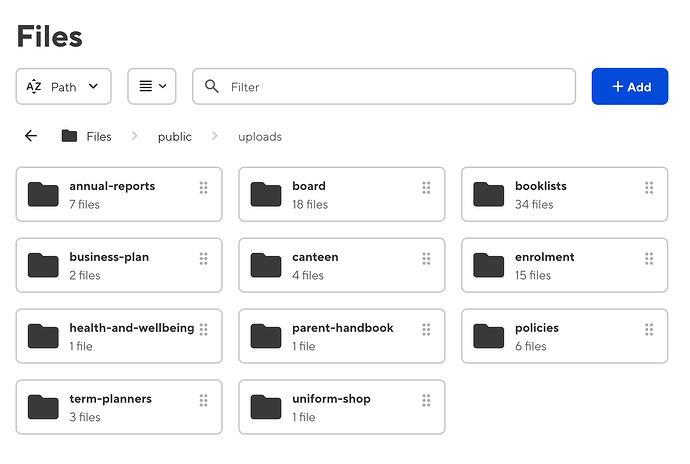The image size is (690, 464).
Task: Click the uploads breadcrumb item
Action: point(260,136)
